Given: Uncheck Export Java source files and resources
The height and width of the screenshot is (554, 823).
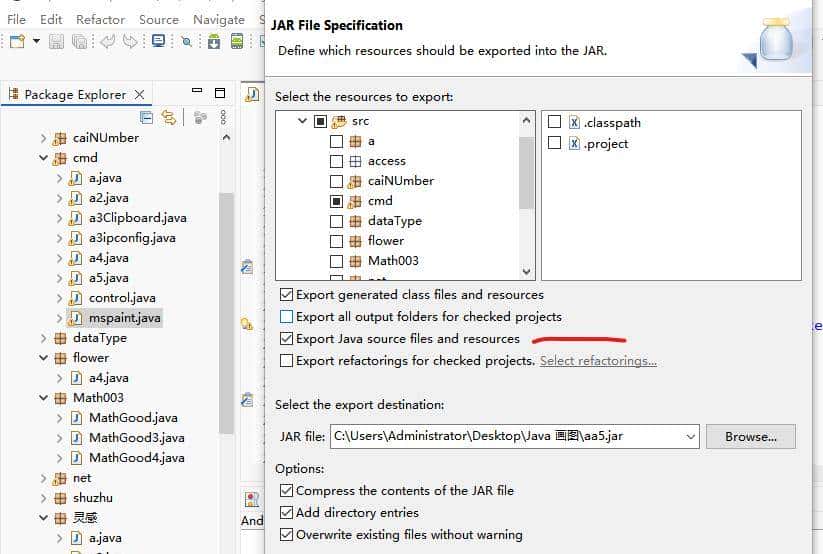Looking at the screenshot, I should point(286,339).
